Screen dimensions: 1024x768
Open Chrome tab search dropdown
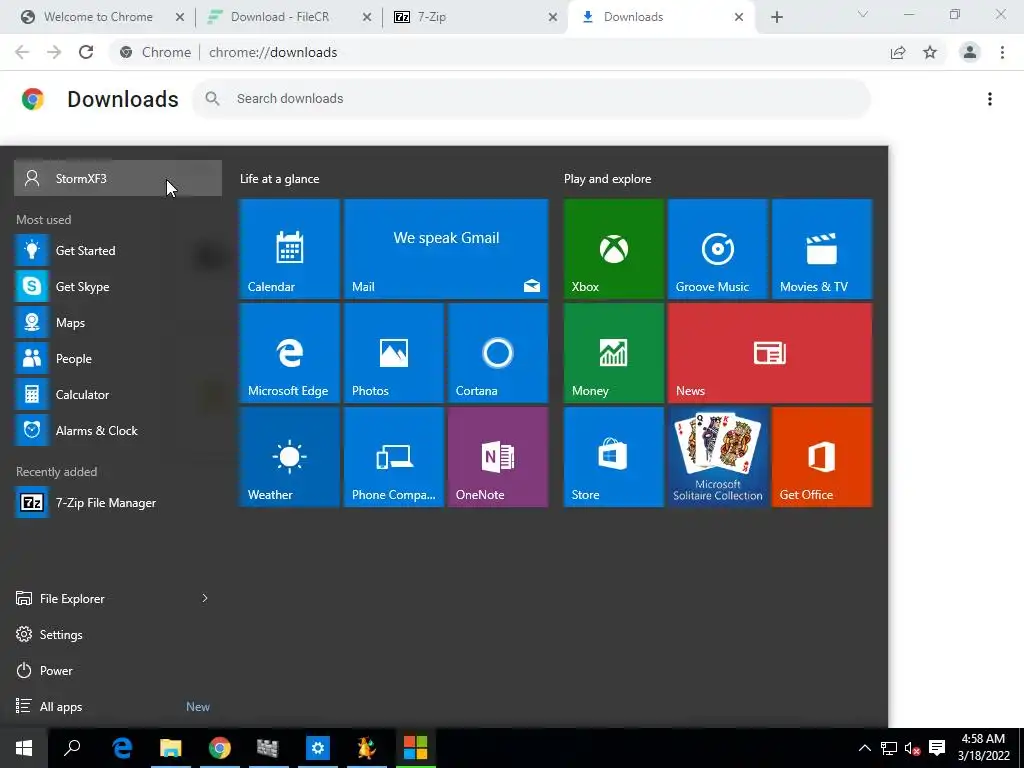coord(863,14)
